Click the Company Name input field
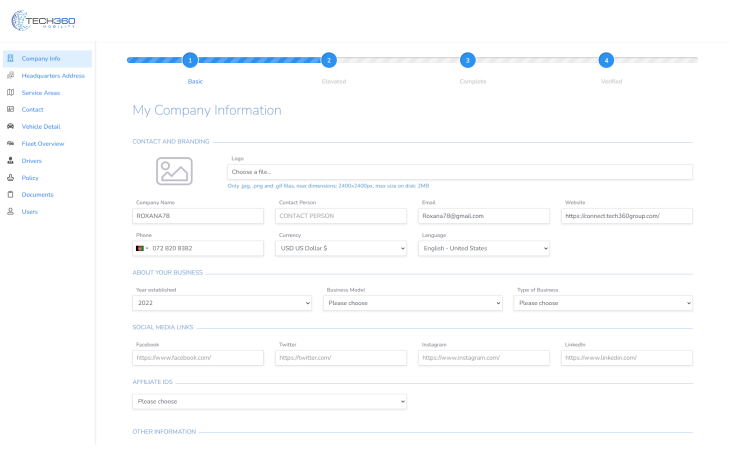 coord(198,216)
